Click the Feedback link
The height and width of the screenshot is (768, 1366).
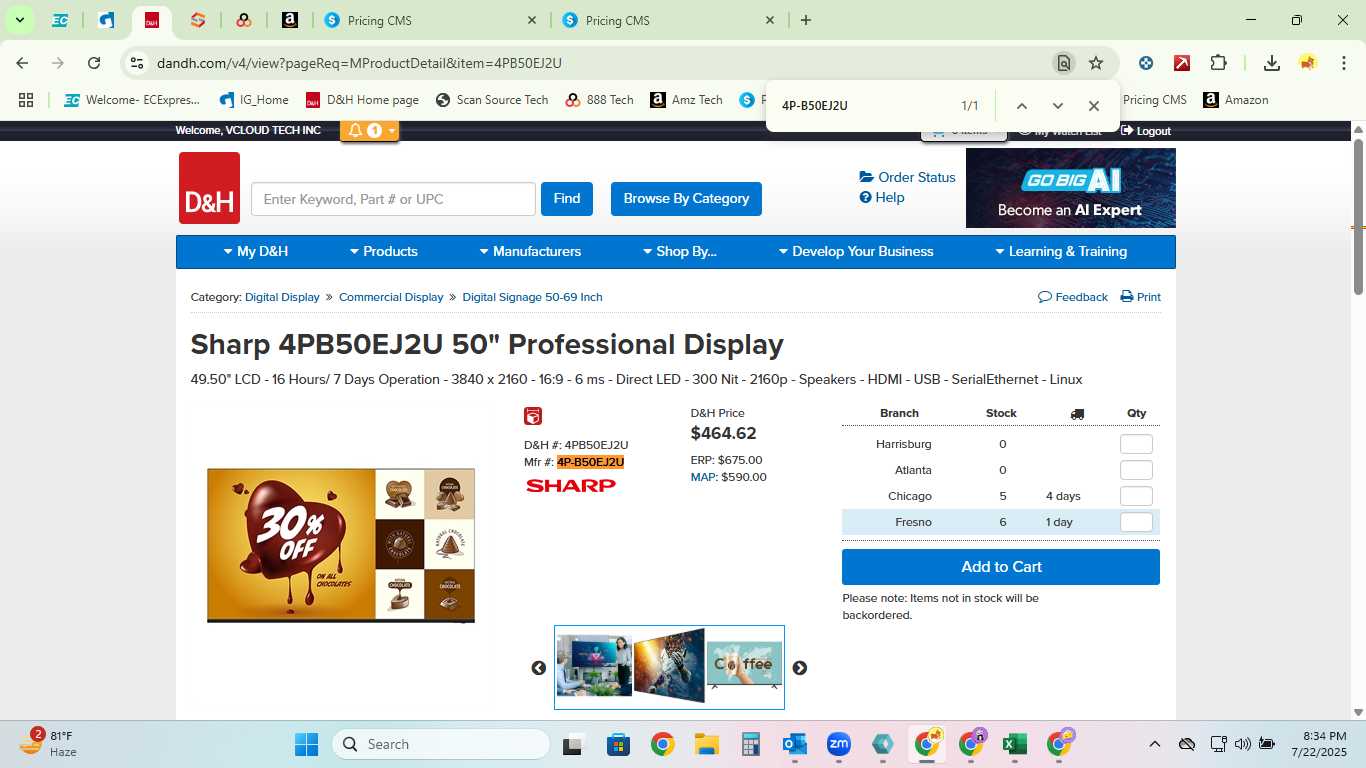coord(1073,297)
